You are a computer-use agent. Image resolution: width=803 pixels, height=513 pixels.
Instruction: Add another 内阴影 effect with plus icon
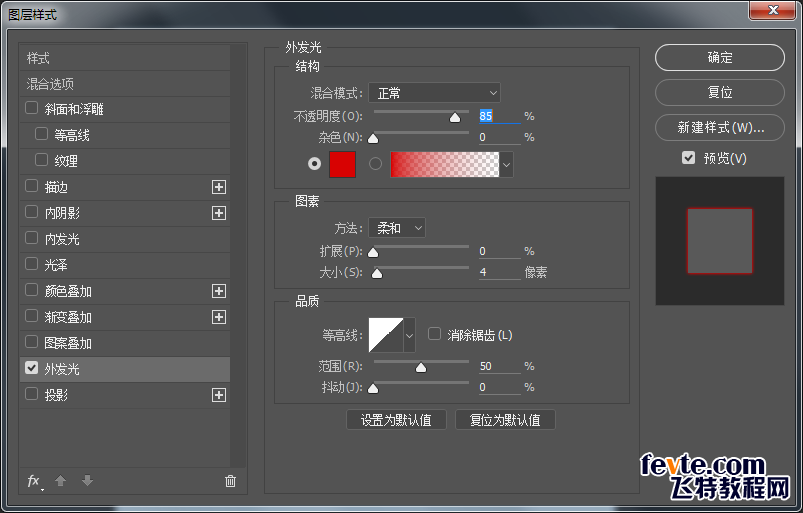click(219, 213)
